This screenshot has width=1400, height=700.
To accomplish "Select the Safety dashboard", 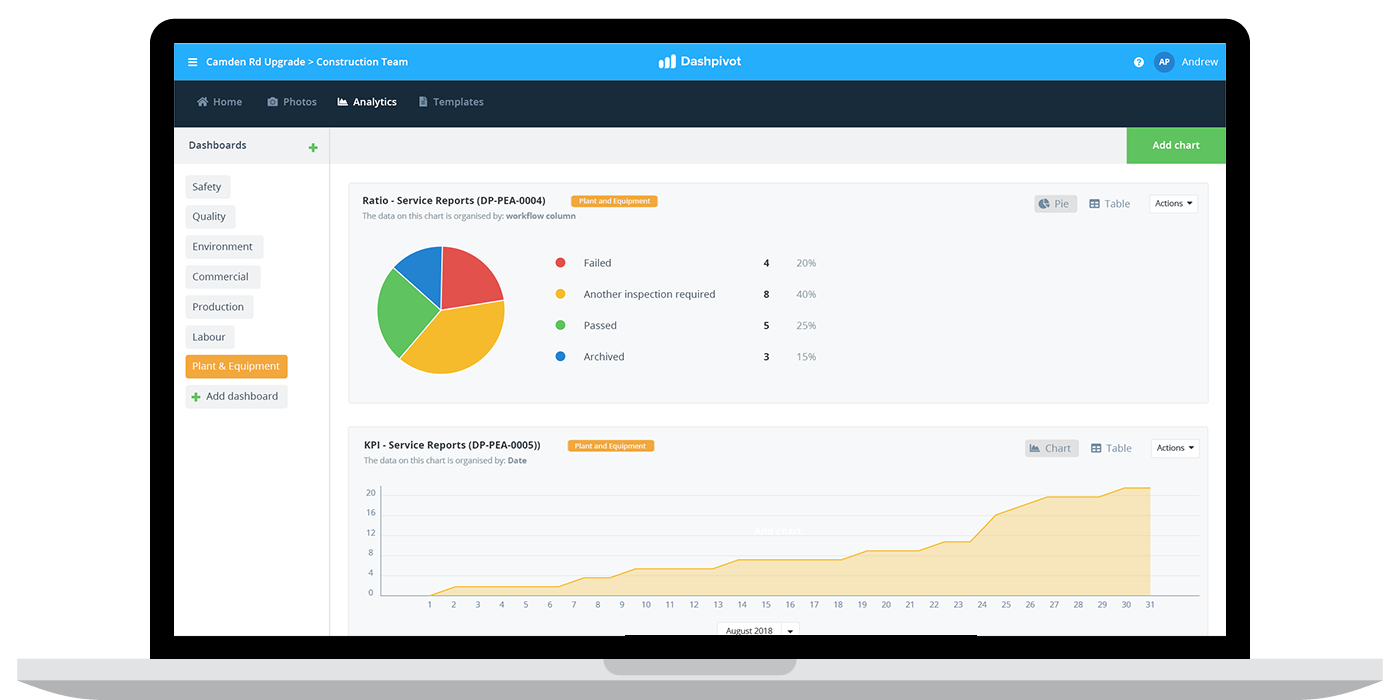I will point(207,187).
